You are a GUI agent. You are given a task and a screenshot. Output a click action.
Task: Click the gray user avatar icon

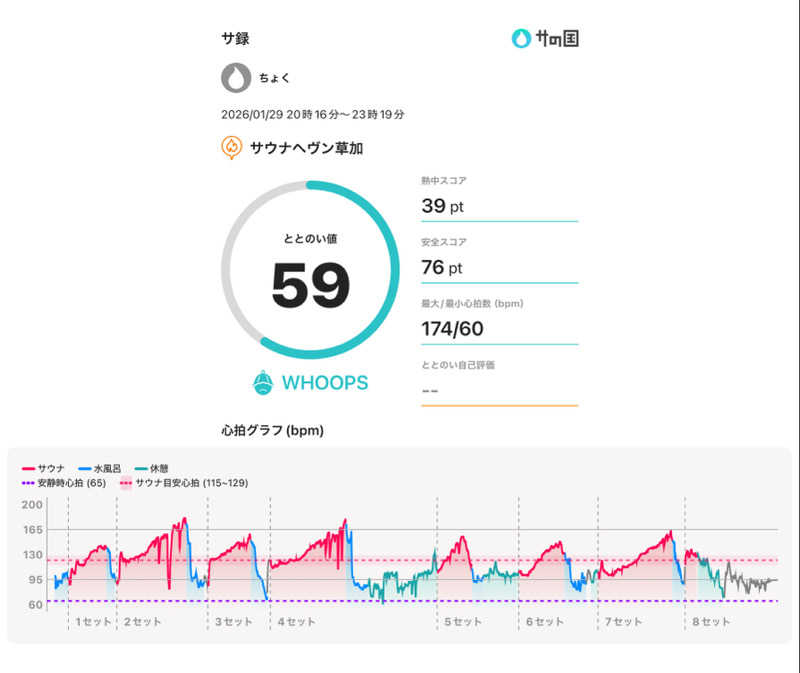(236, 78)
